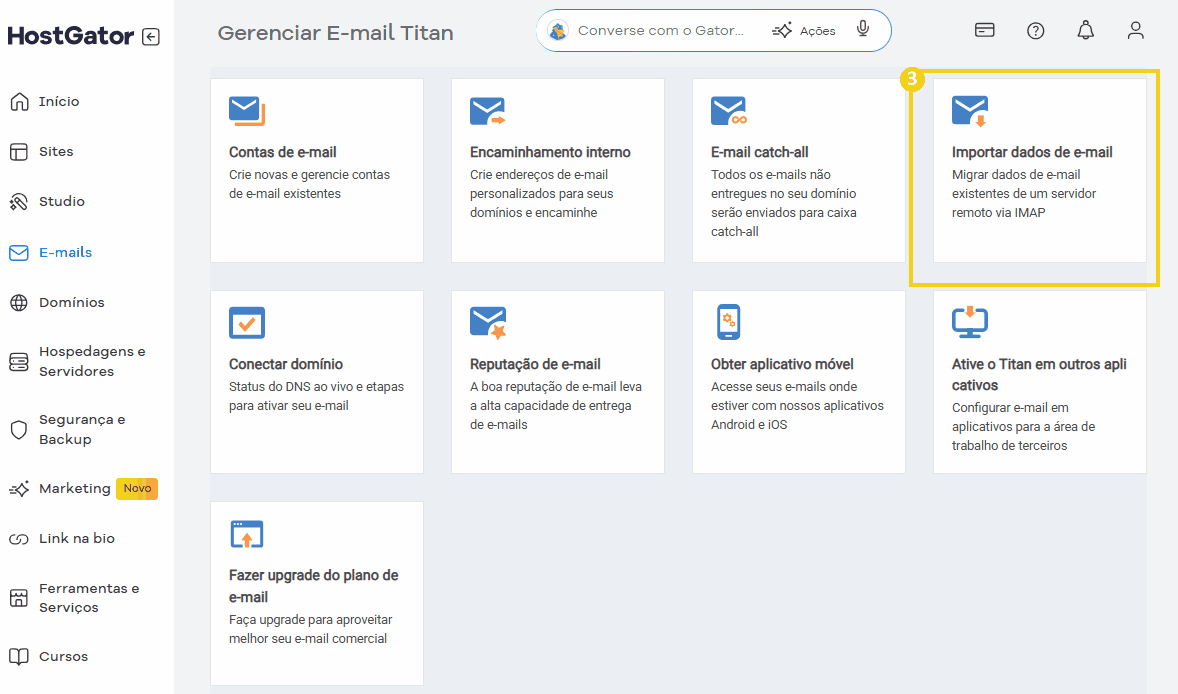The height and width of the screenshot is (694, 1178).
Task: Open Ferramentas e Serviços menu item
Action: coord(89,598)
